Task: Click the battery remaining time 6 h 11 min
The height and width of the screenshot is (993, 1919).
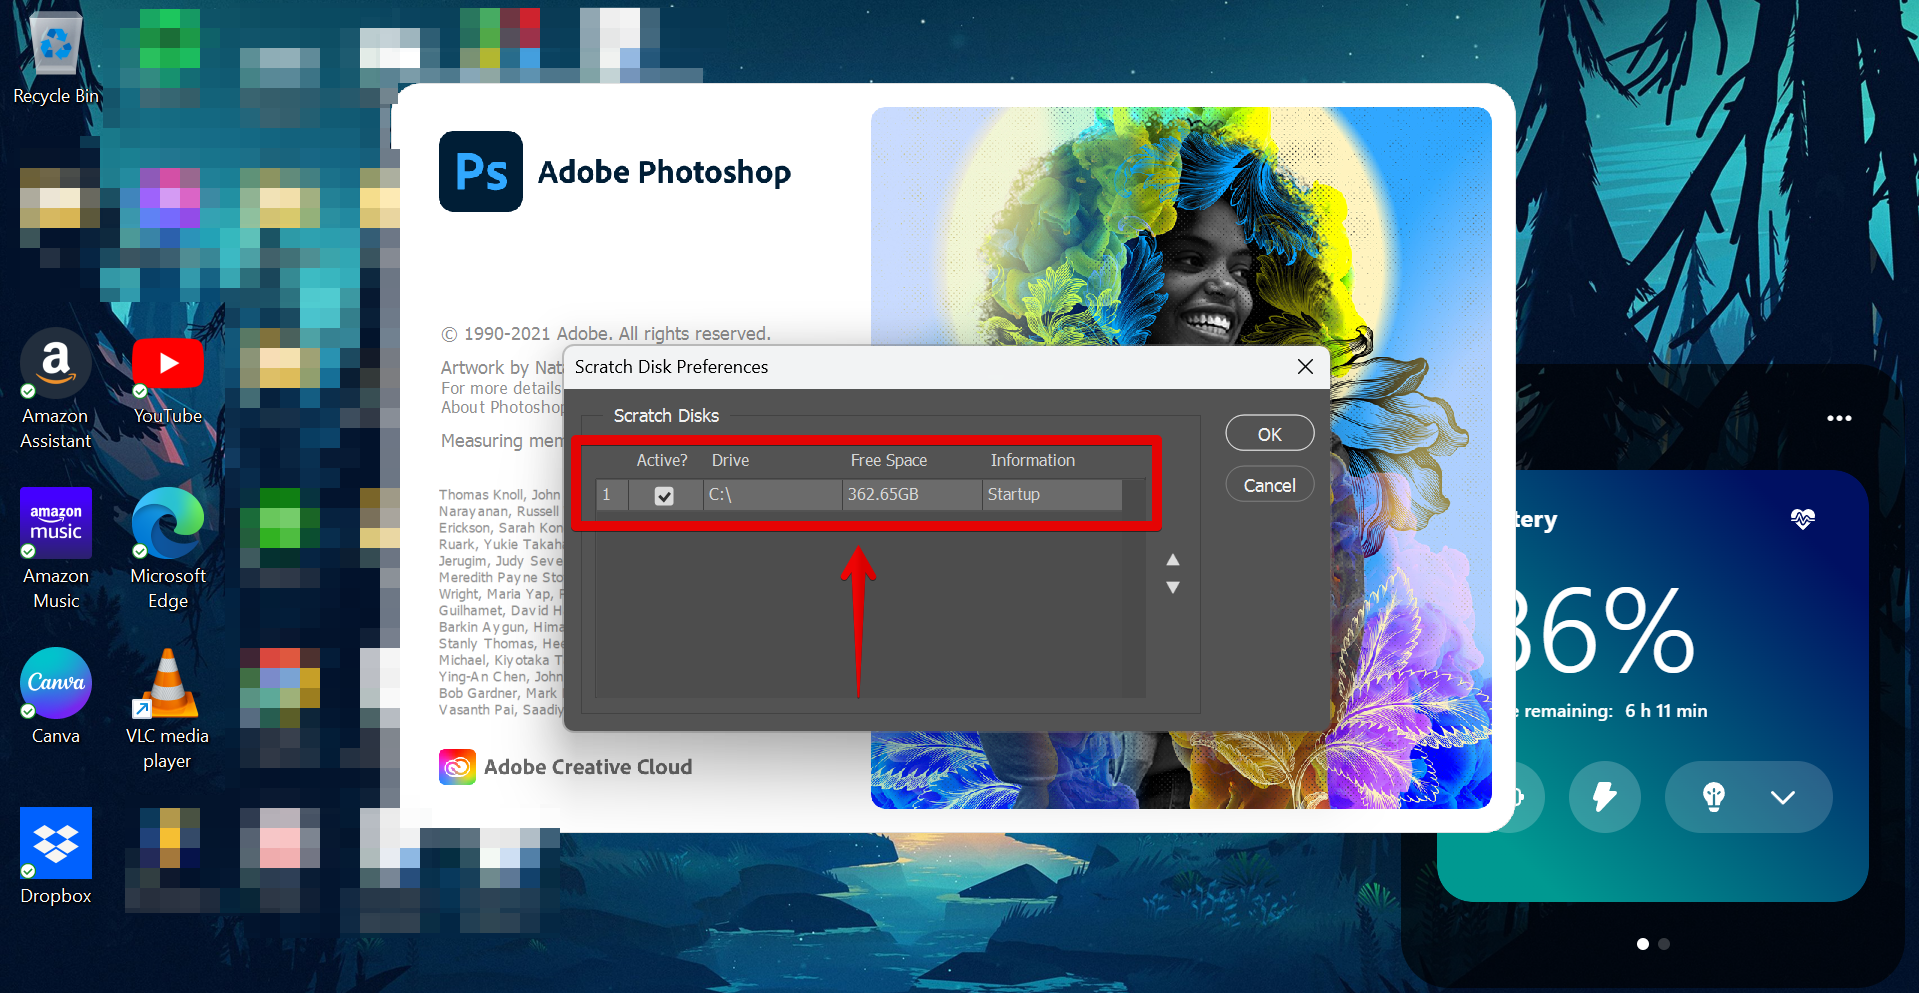Action: pyautogui.click(x=1666, y=711)
